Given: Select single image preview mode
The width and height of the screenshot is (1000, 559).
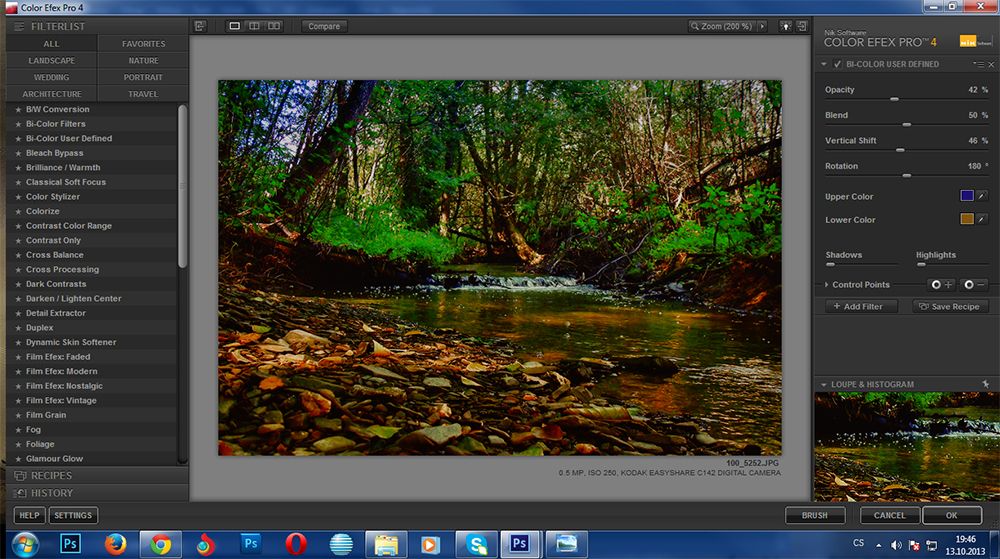Looking at the screenshot, I should 235,26.
